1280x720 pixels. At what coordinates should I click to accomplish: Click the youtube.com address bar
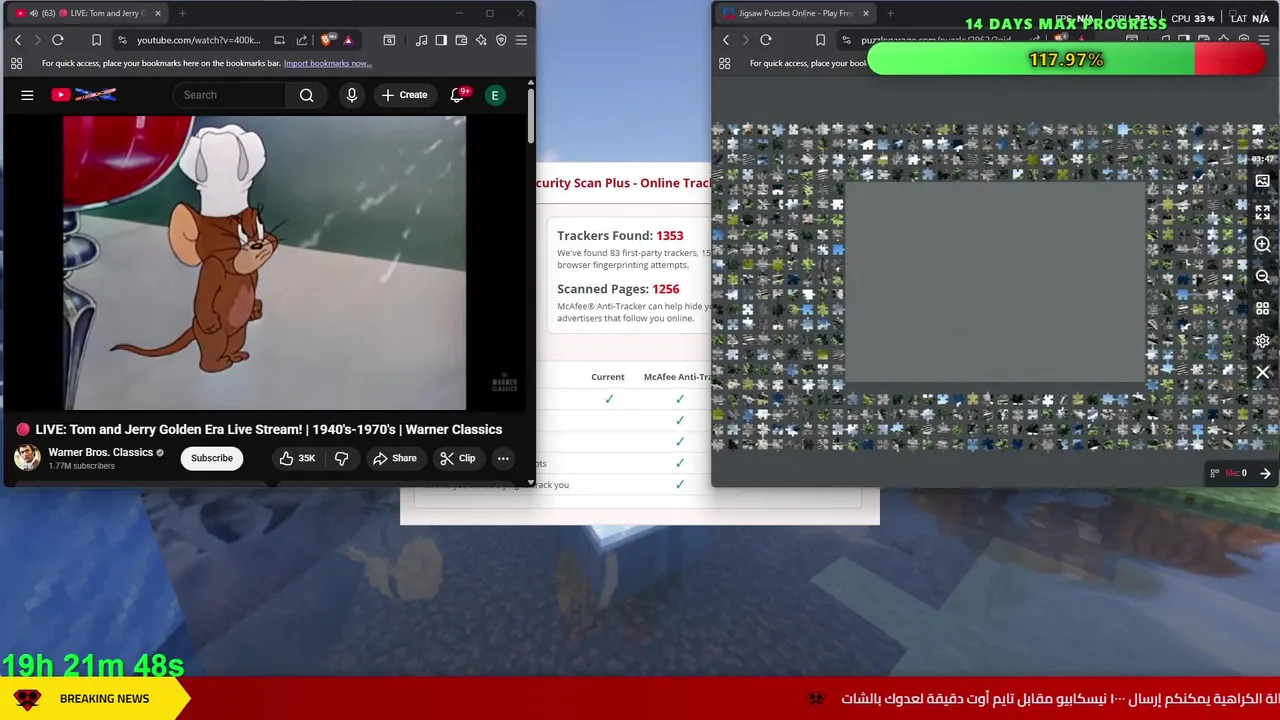(x=198, y=40)
